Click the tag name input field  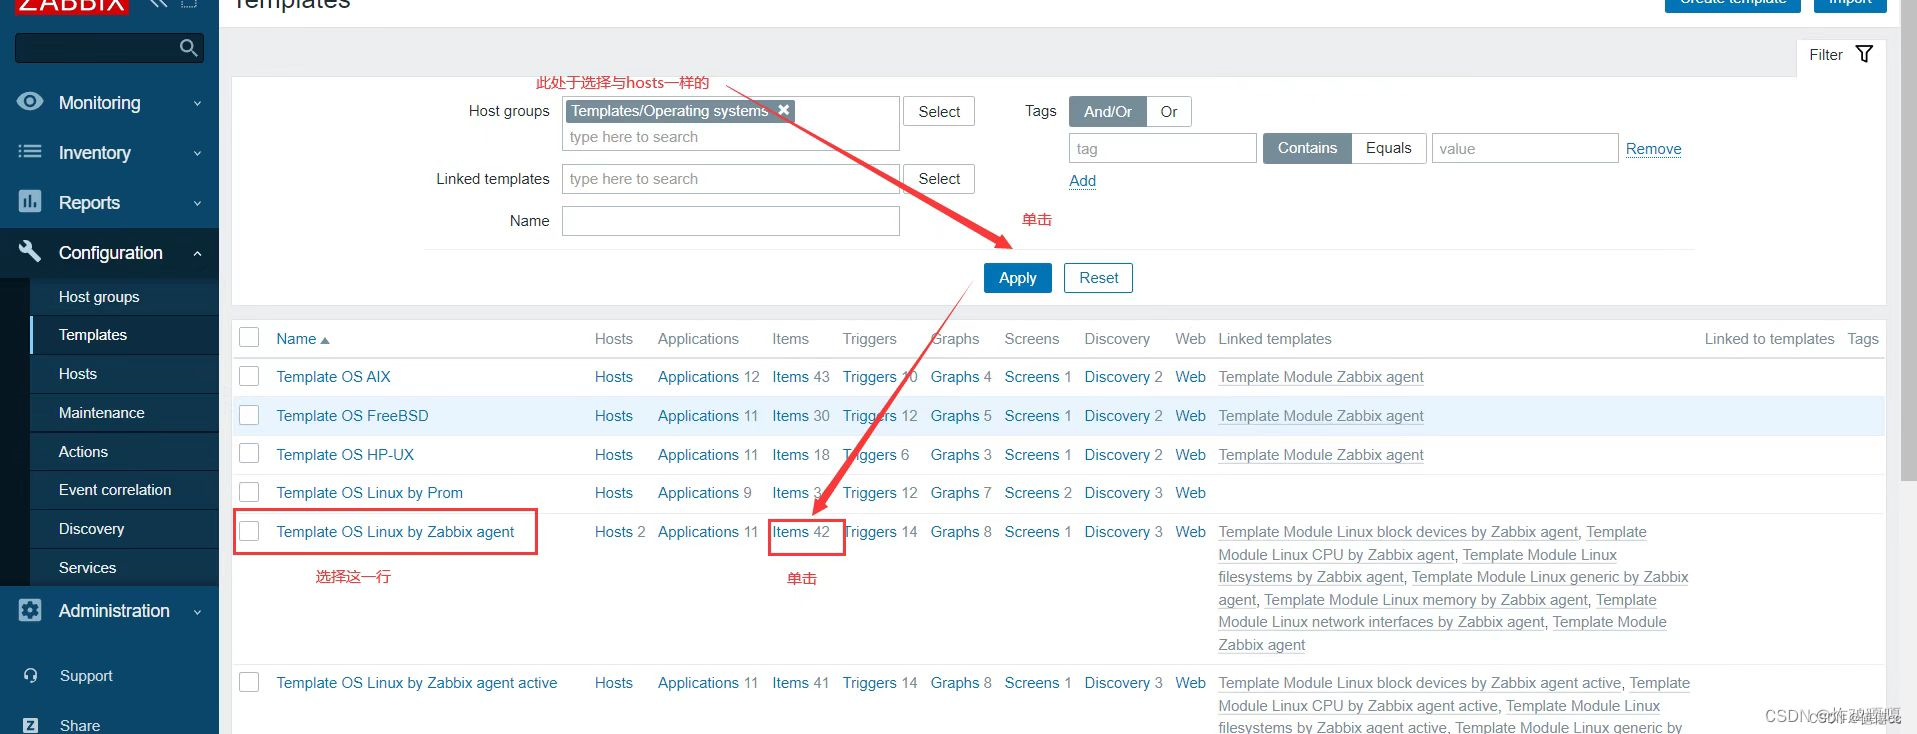[1163, 148]
